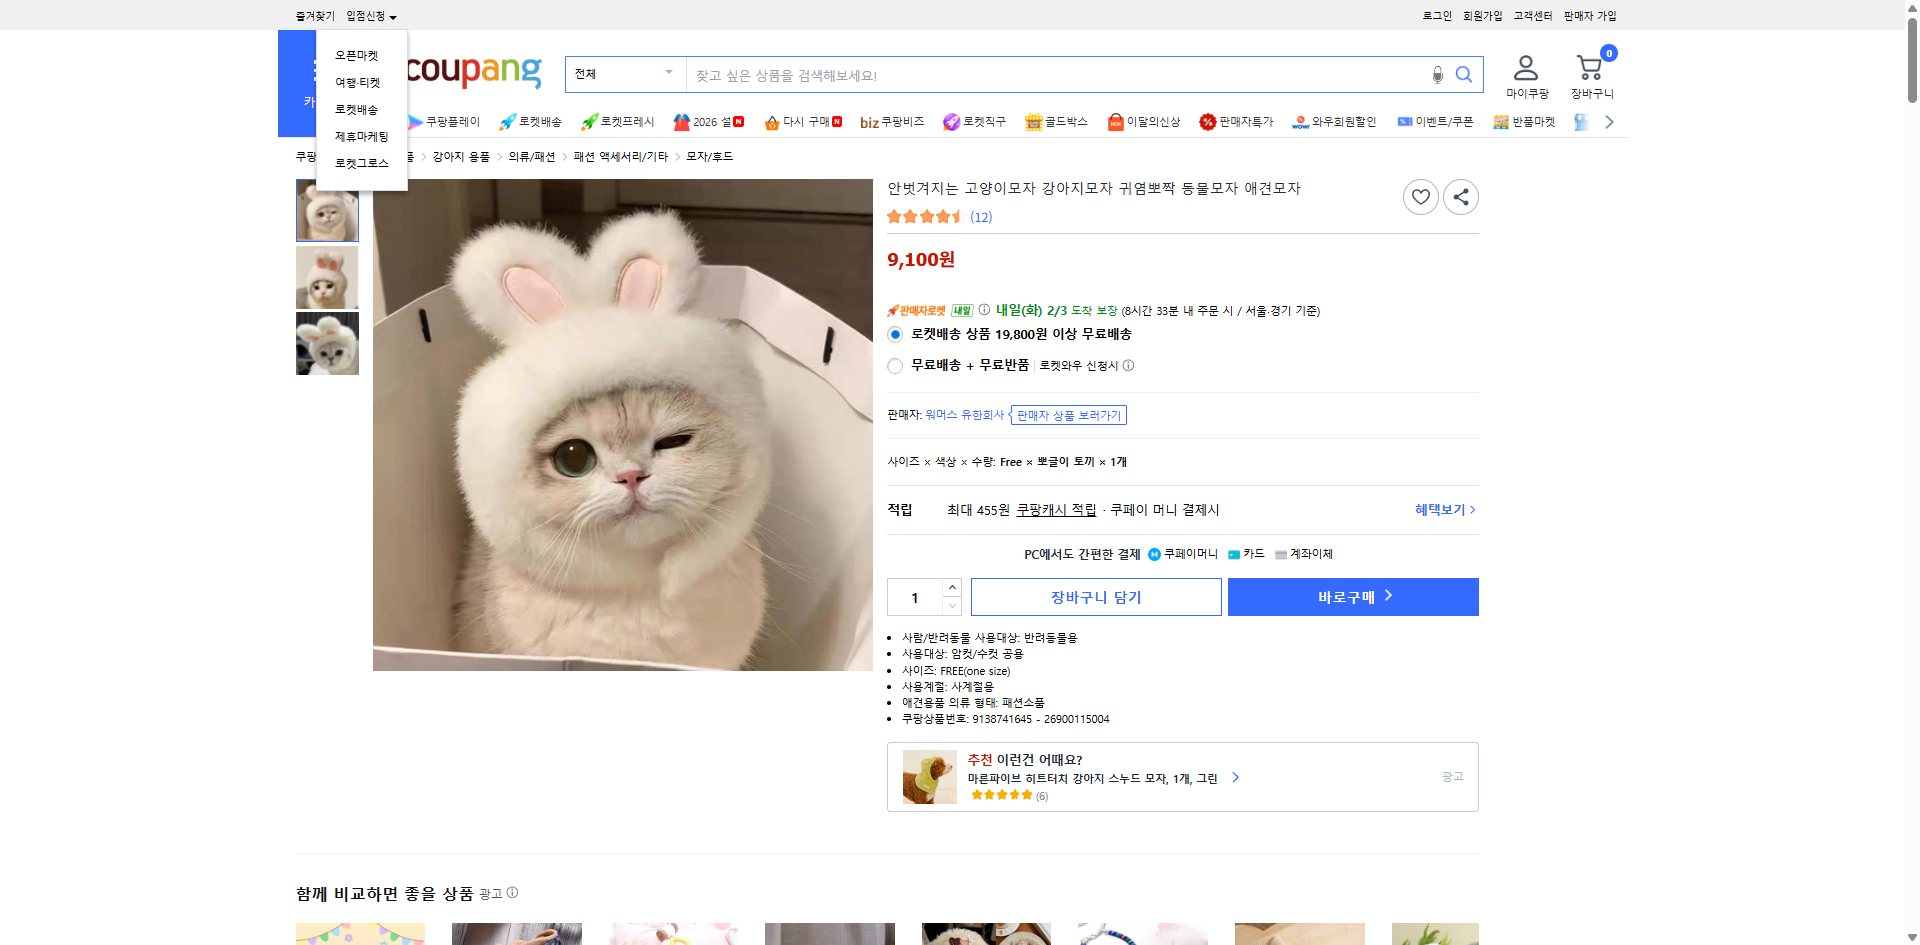Expand the 입점신청 menu
This screenshot has height=945, width=1920.
tap(366, 15)
